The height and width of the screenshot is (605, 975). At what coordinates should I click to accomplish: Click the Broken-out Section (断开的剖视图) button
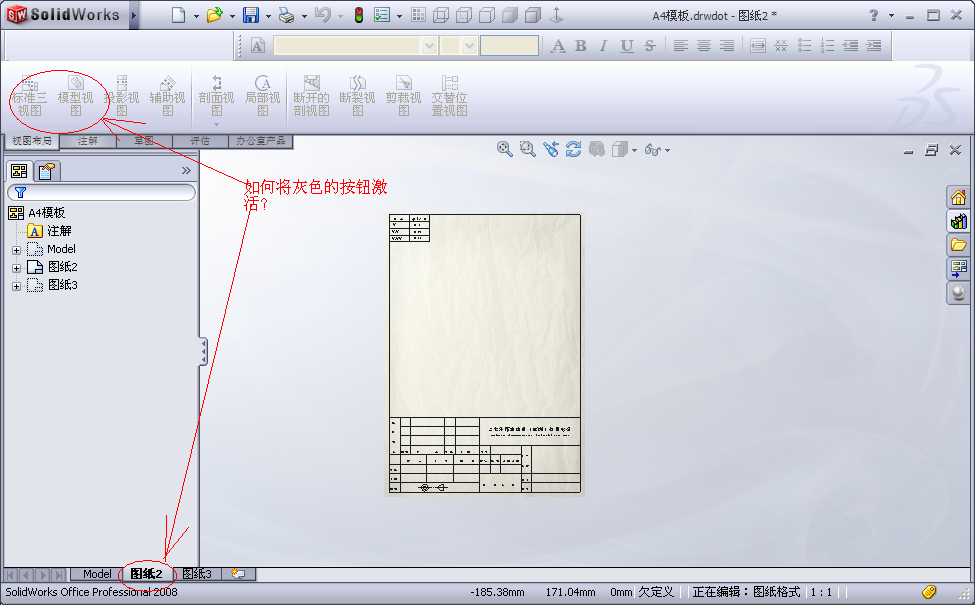pos(312,96)
